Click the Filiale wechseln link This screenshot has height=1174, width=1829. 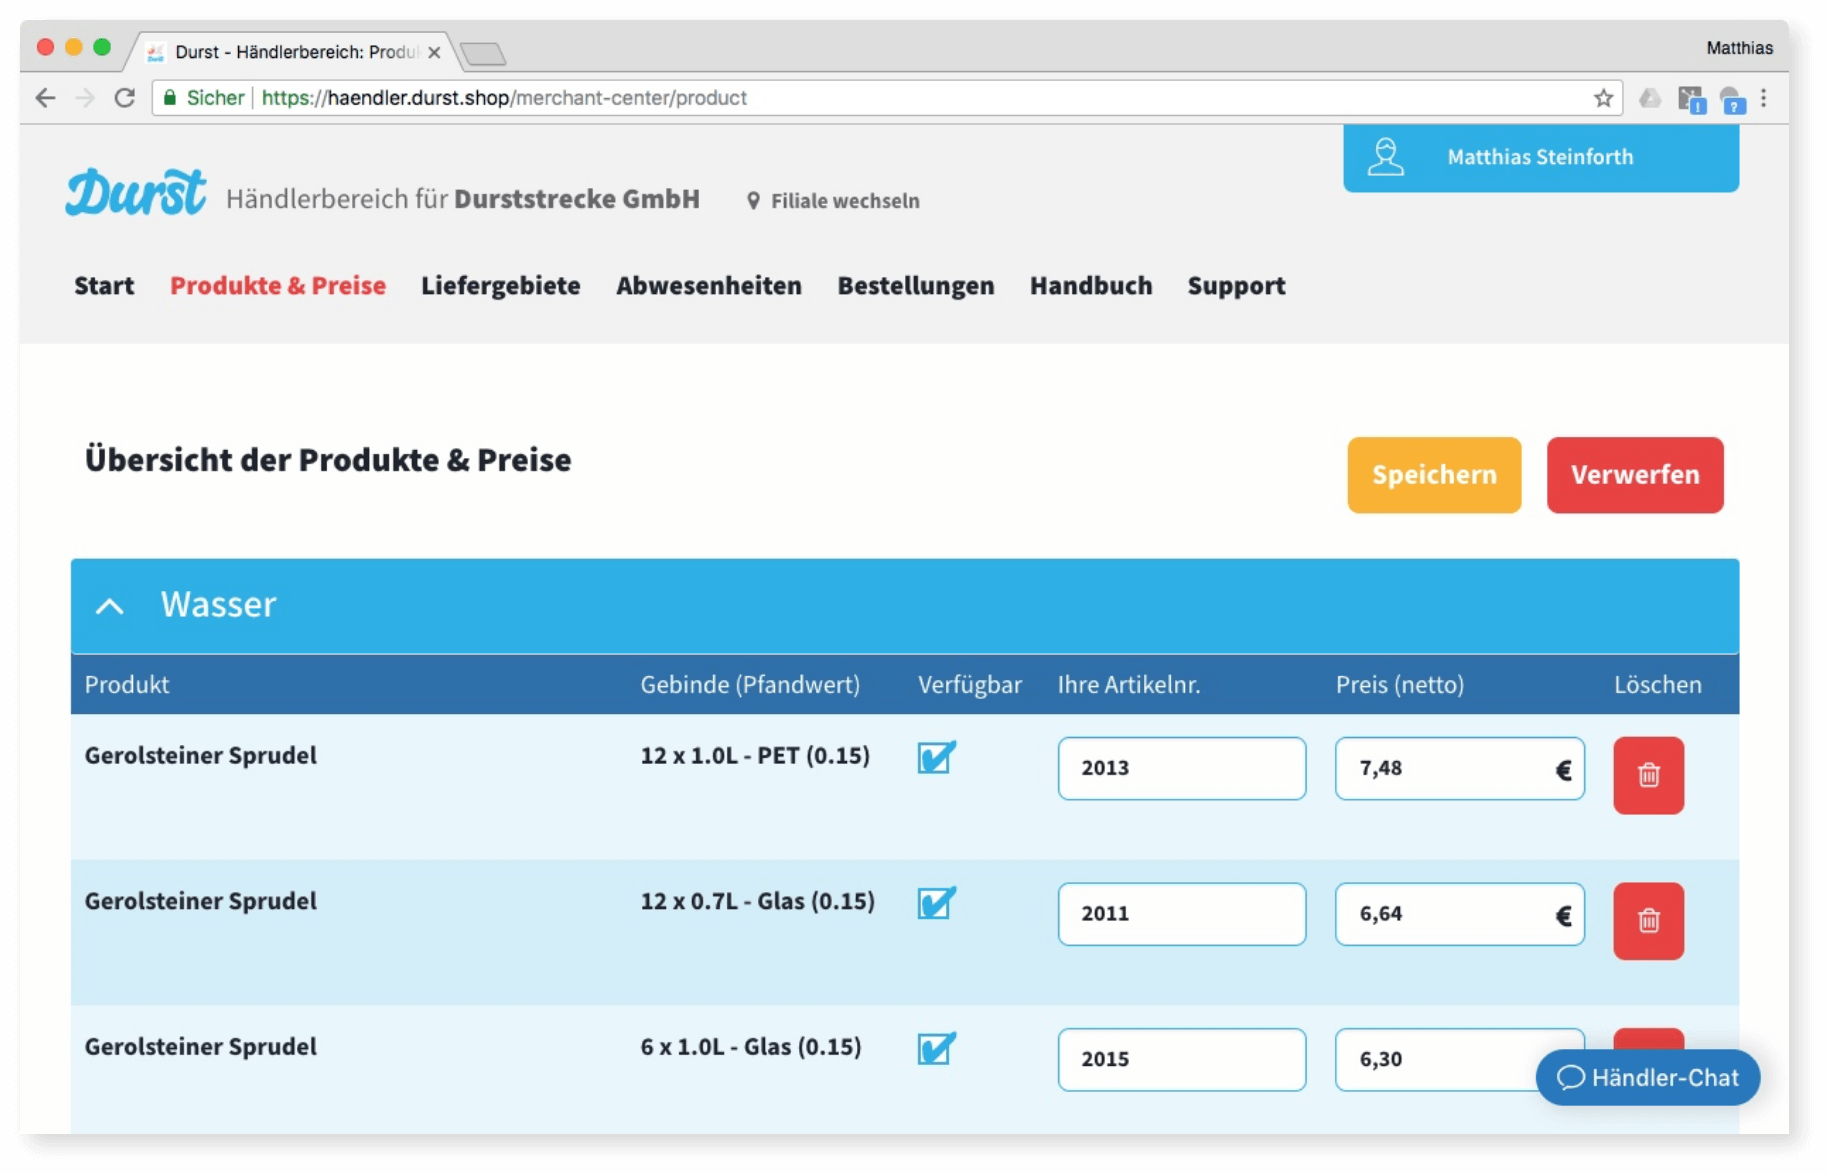click(x=845, y=201)
